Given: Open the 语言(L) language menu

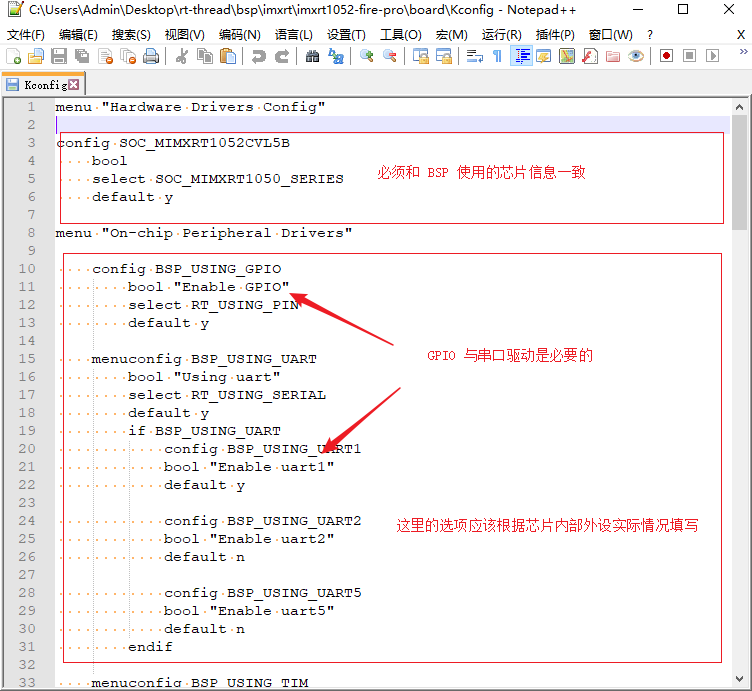Looking at the screenshot, I should point(292,35).
